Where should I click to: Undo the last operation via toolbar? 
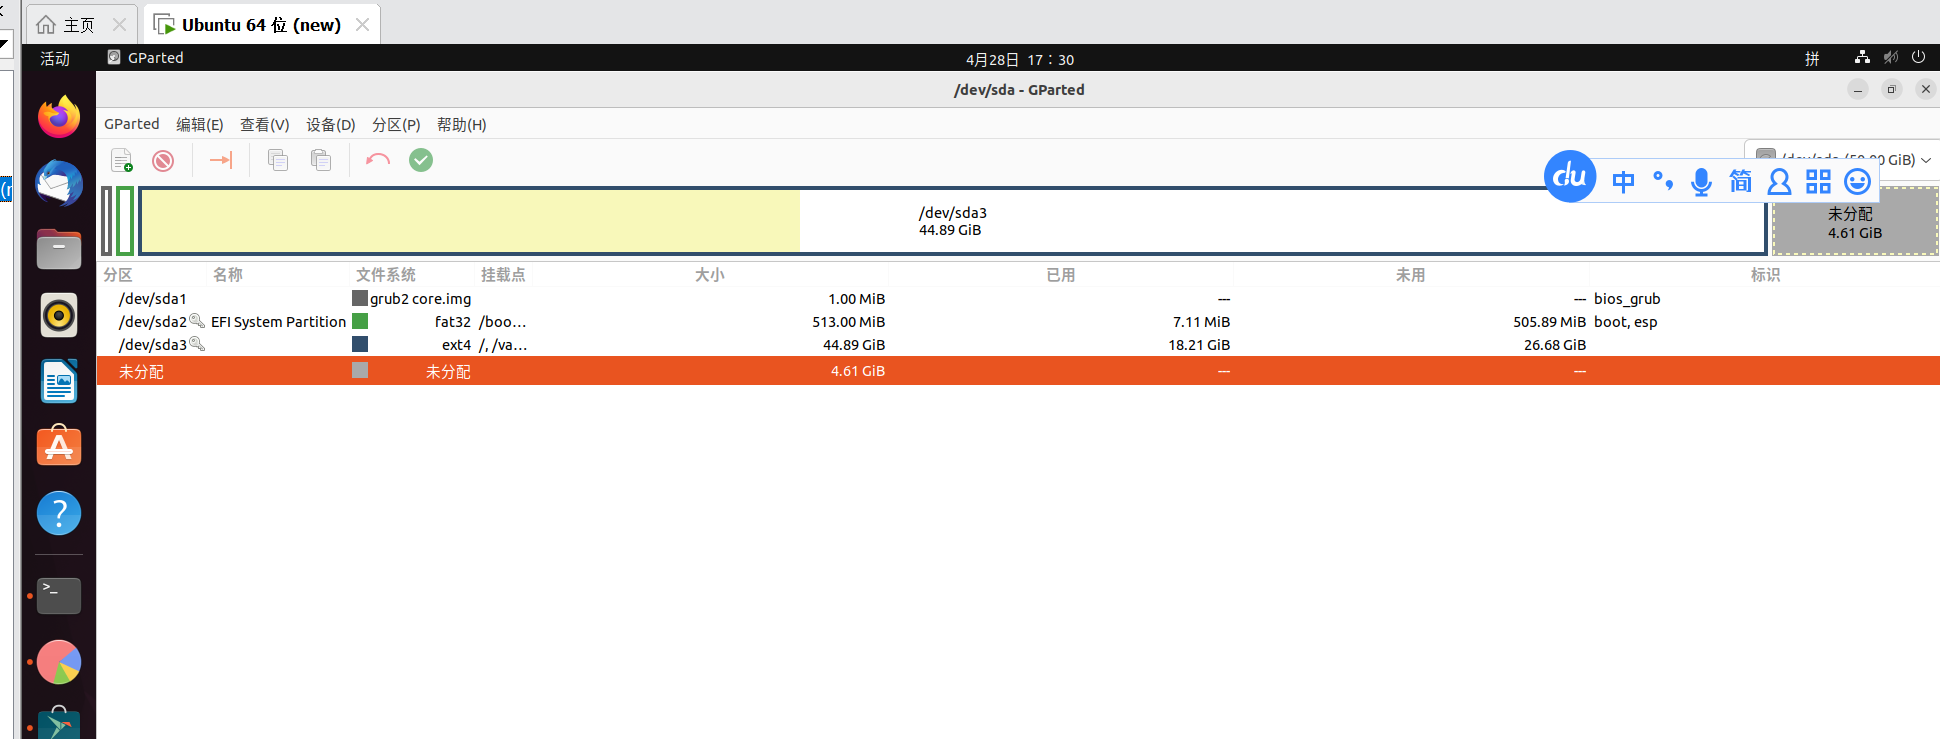[x=378, y=160]
